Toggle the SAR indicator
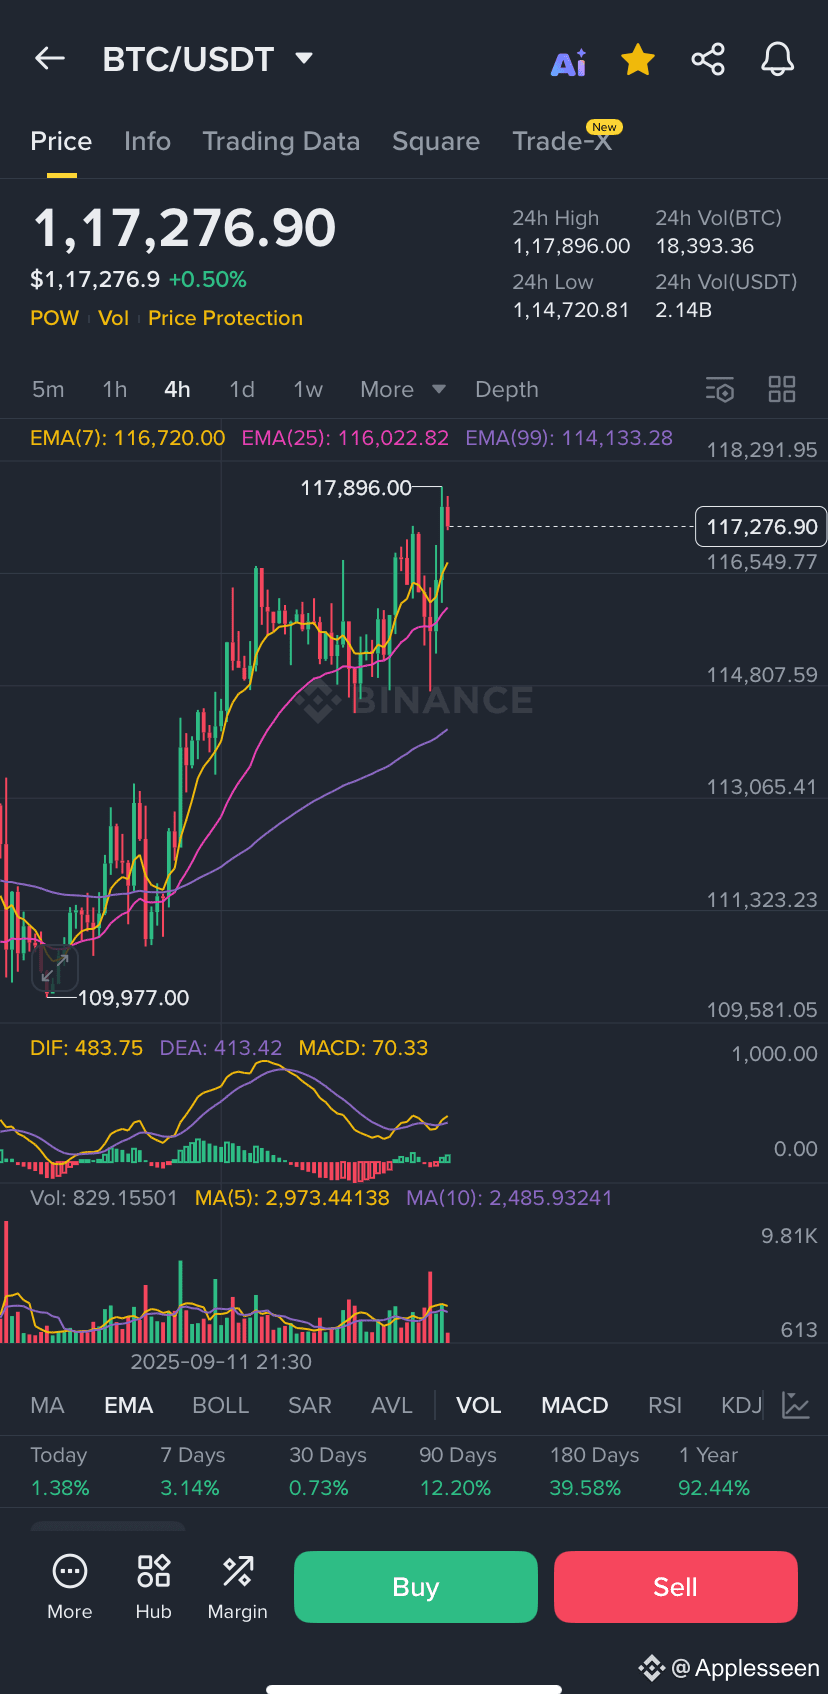 pos(310,1405)
